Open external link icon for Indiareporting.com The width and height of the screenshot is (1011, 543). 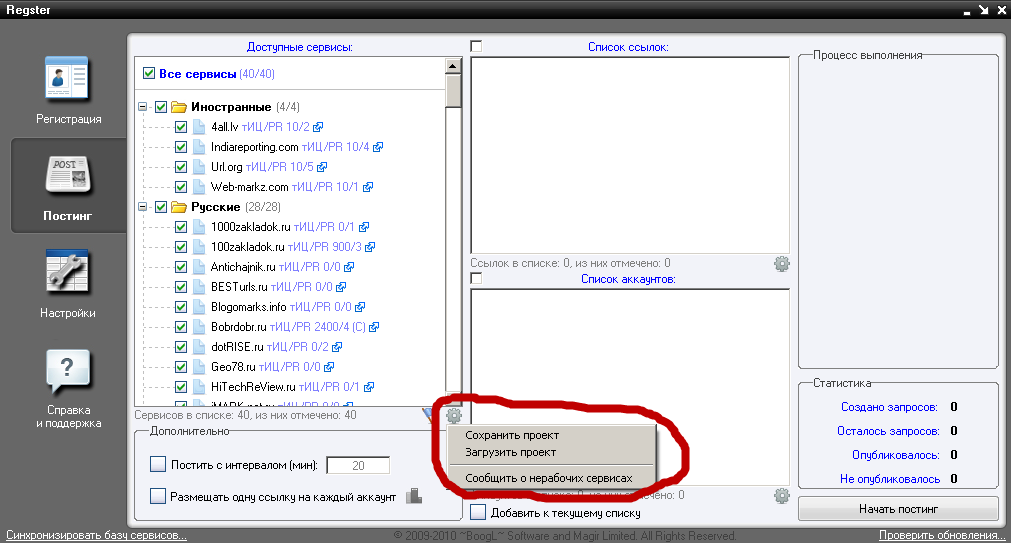(x=378, y=147)
